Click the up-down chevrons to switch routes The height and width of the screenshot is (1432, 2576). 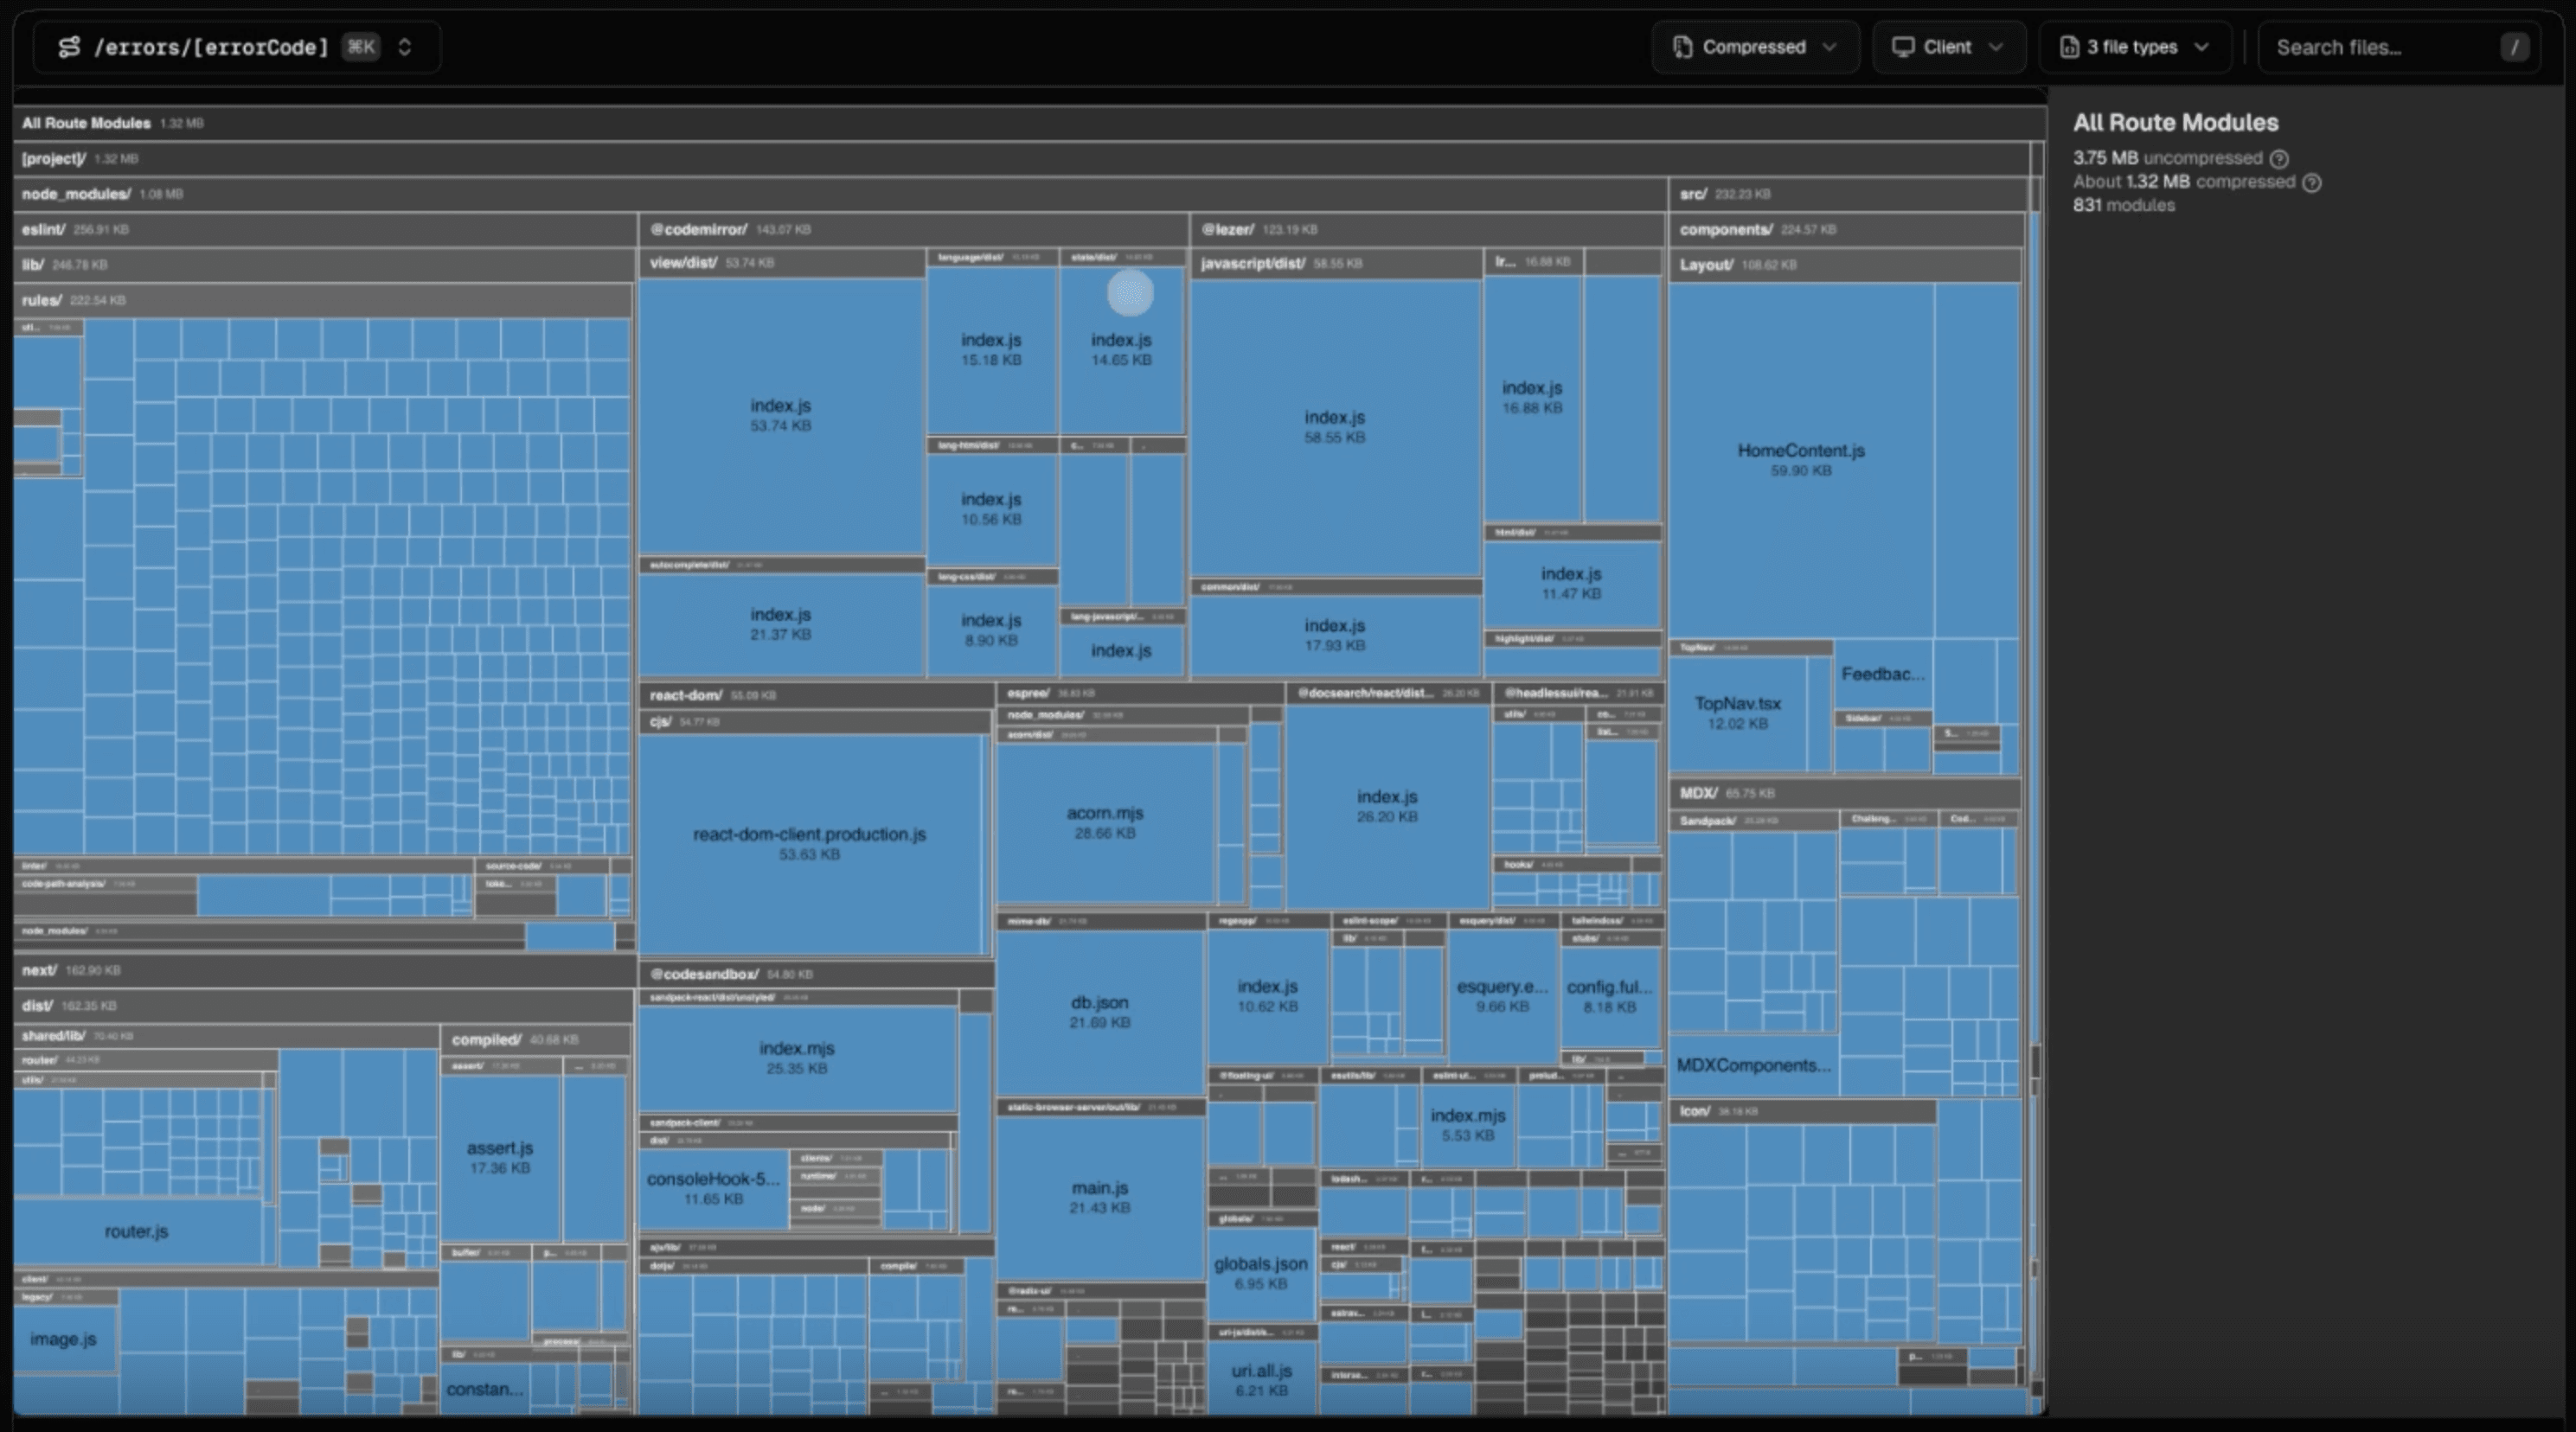coord(404,46)
